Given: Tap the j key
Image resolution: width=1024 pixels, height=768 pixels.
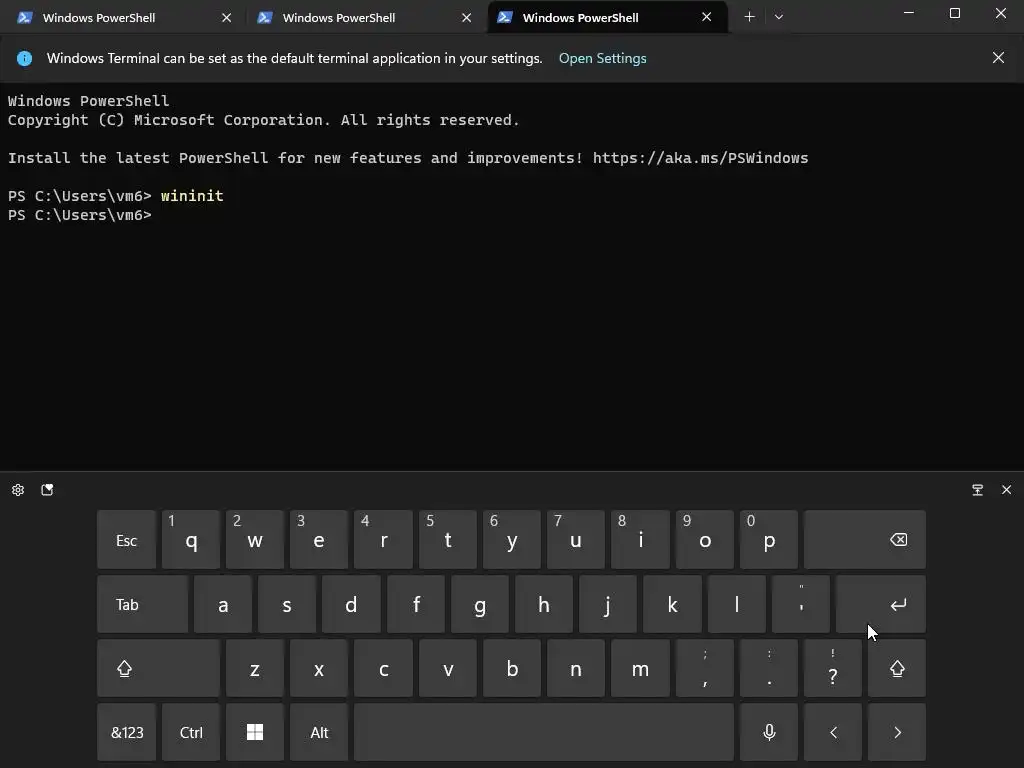Looking at the screenshot, I should [607, 604].
